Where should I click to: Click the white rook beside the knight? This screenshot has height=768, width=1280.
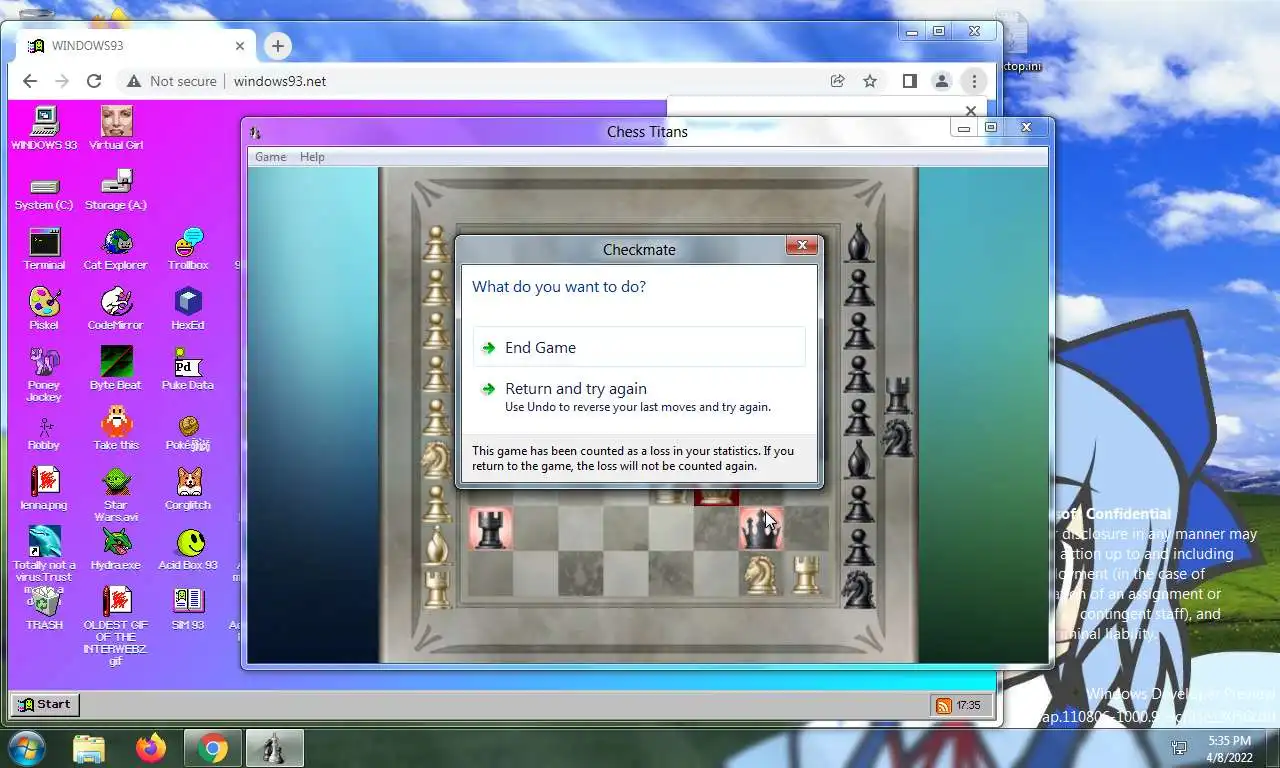(805, 574)
